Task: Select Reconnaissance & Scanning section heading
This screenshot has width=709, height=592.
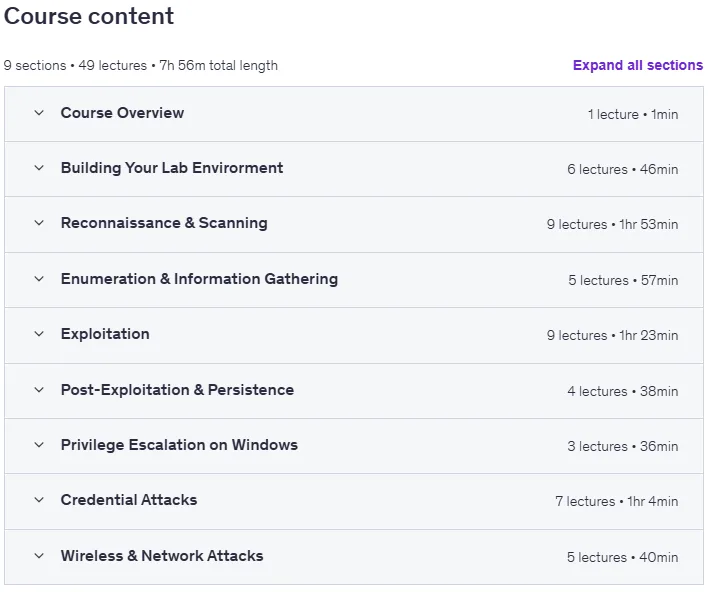Action: click(x=164, y=223)
